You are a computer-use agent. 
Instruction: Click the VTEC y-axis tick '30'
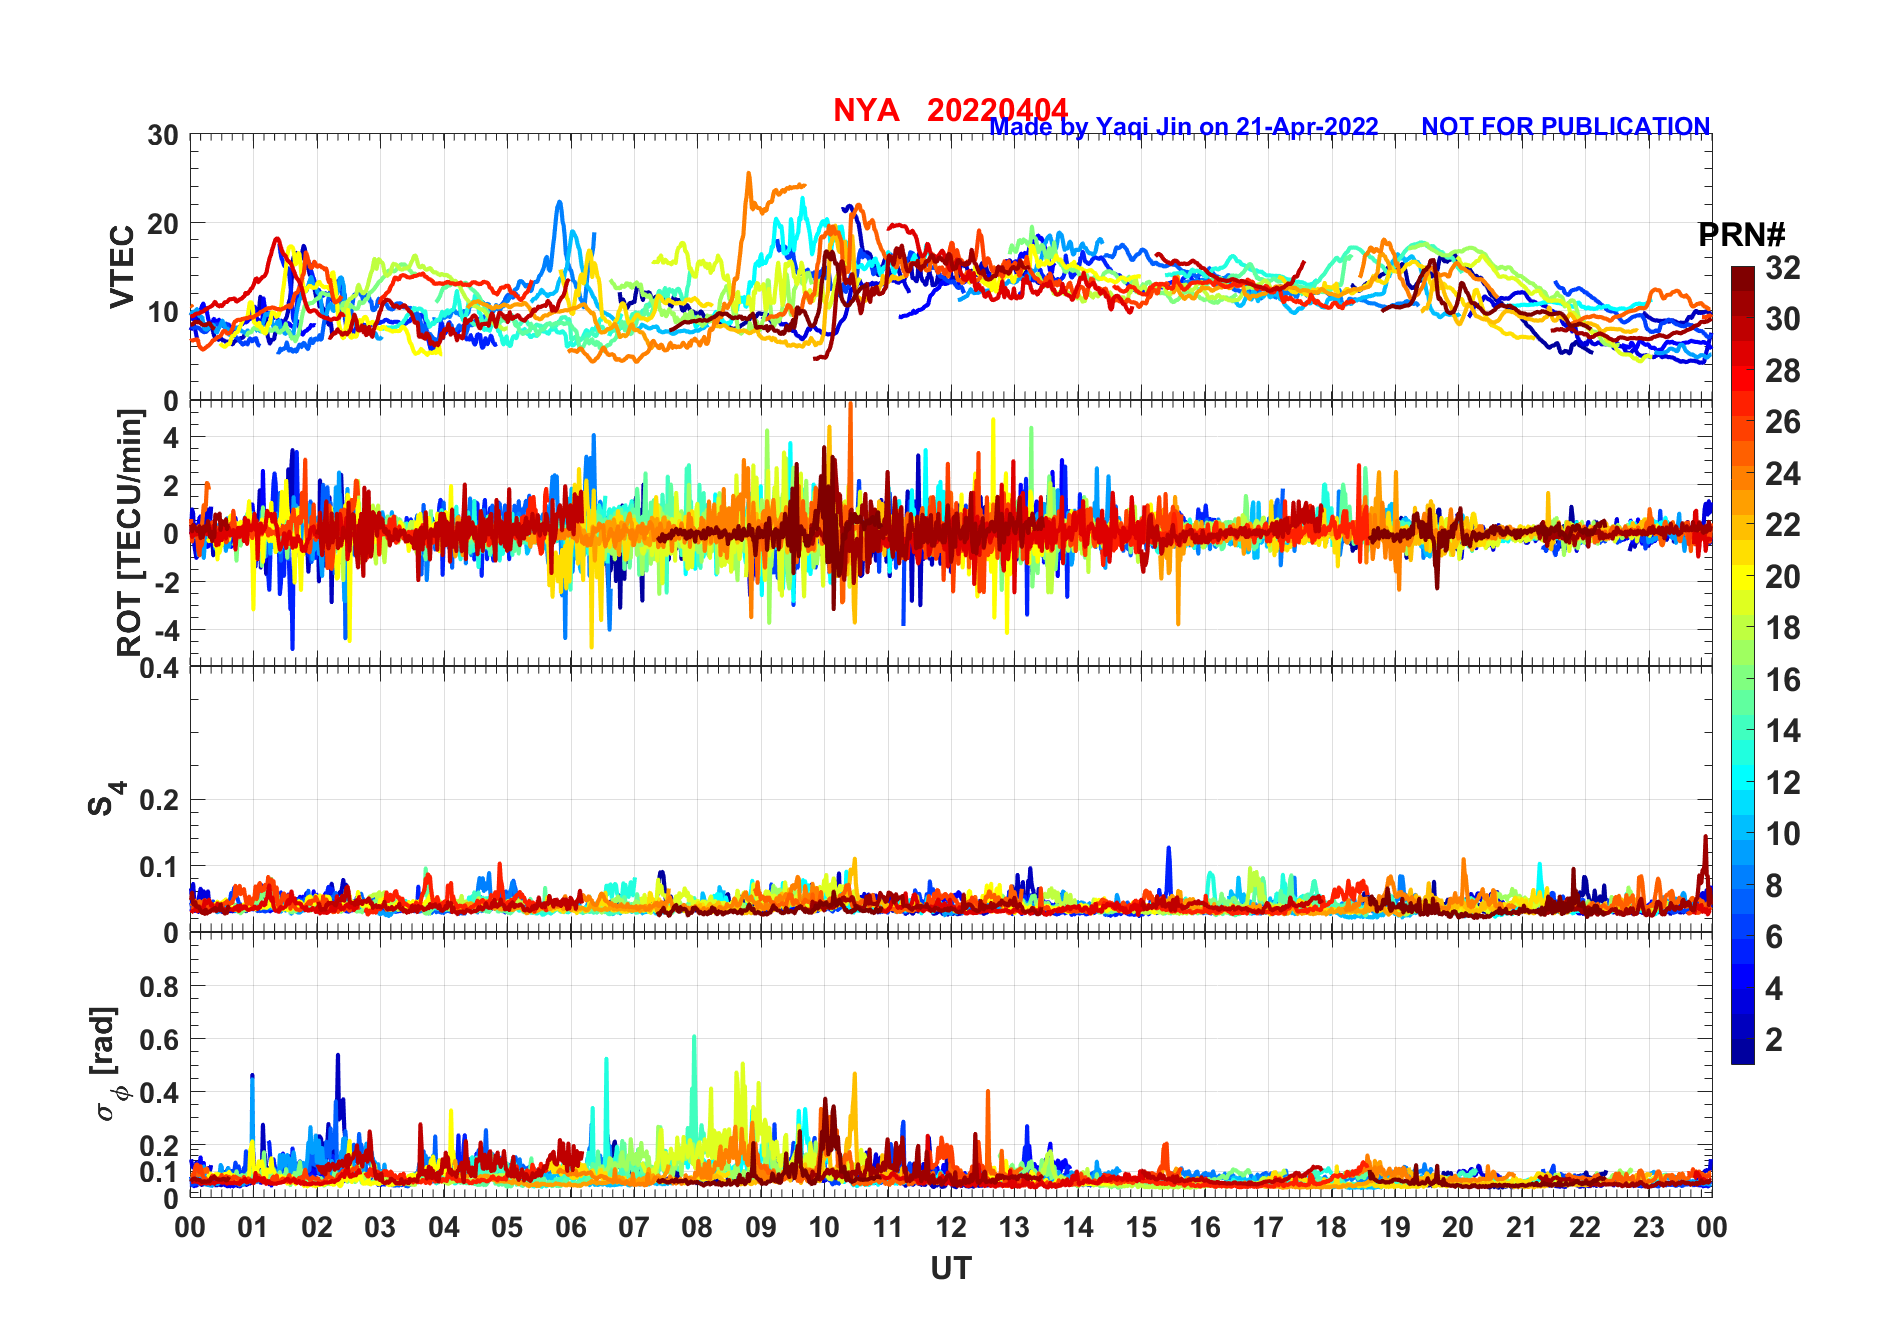coord(163,136)
